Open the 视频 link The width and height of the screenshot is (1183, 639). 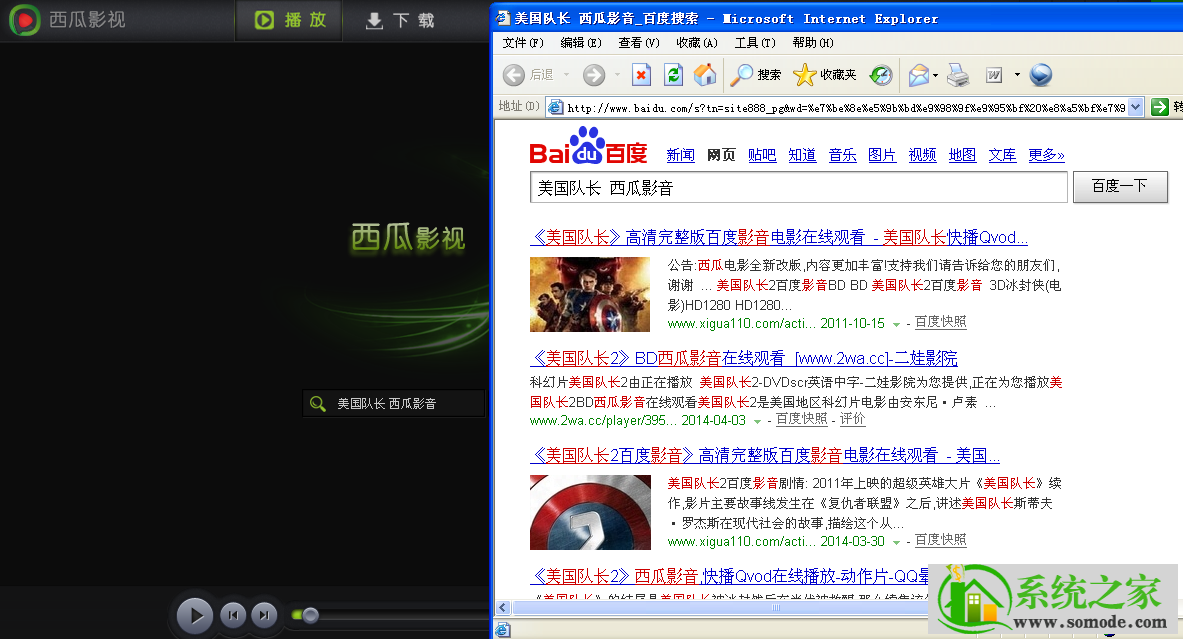[x=922, y=155]
